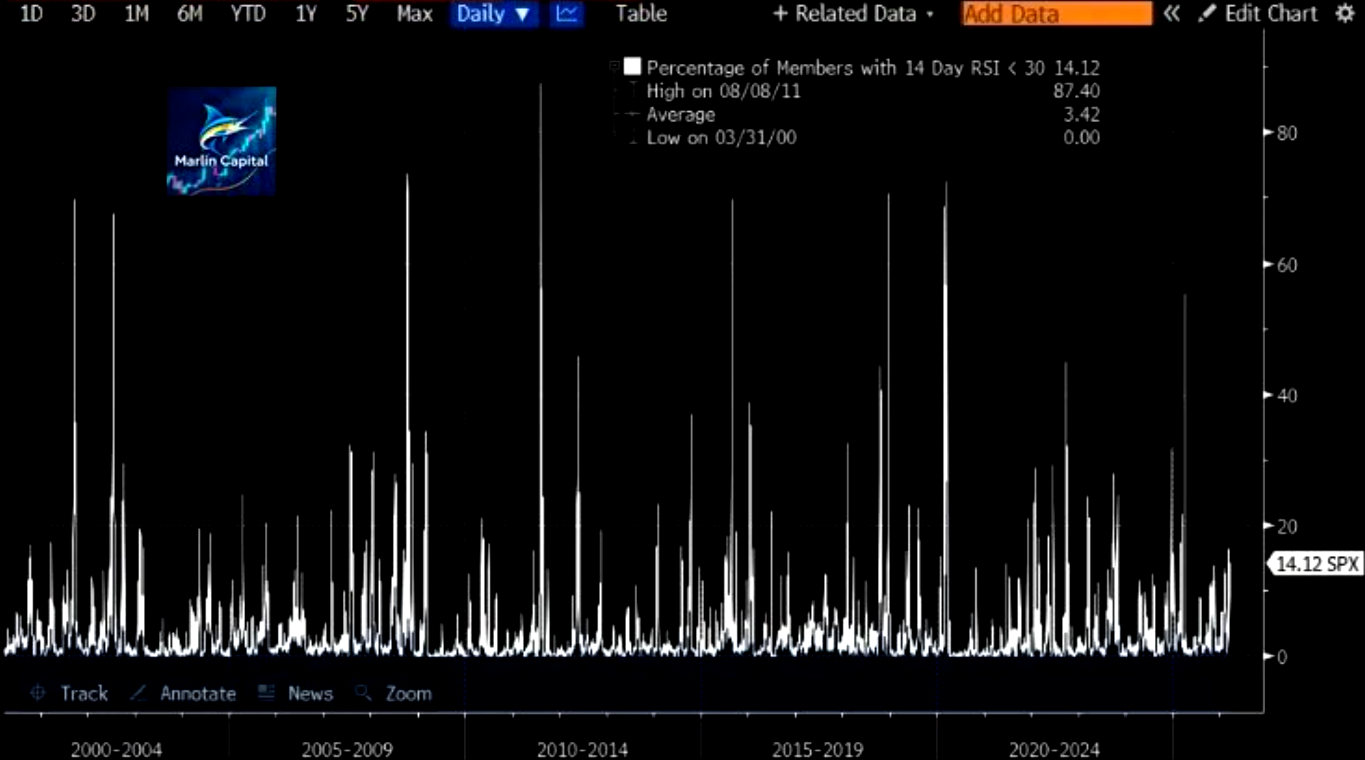Select the YTD time range
Image resolution: width=1365 pixels, height=760 pixels.
coord(248,14)
